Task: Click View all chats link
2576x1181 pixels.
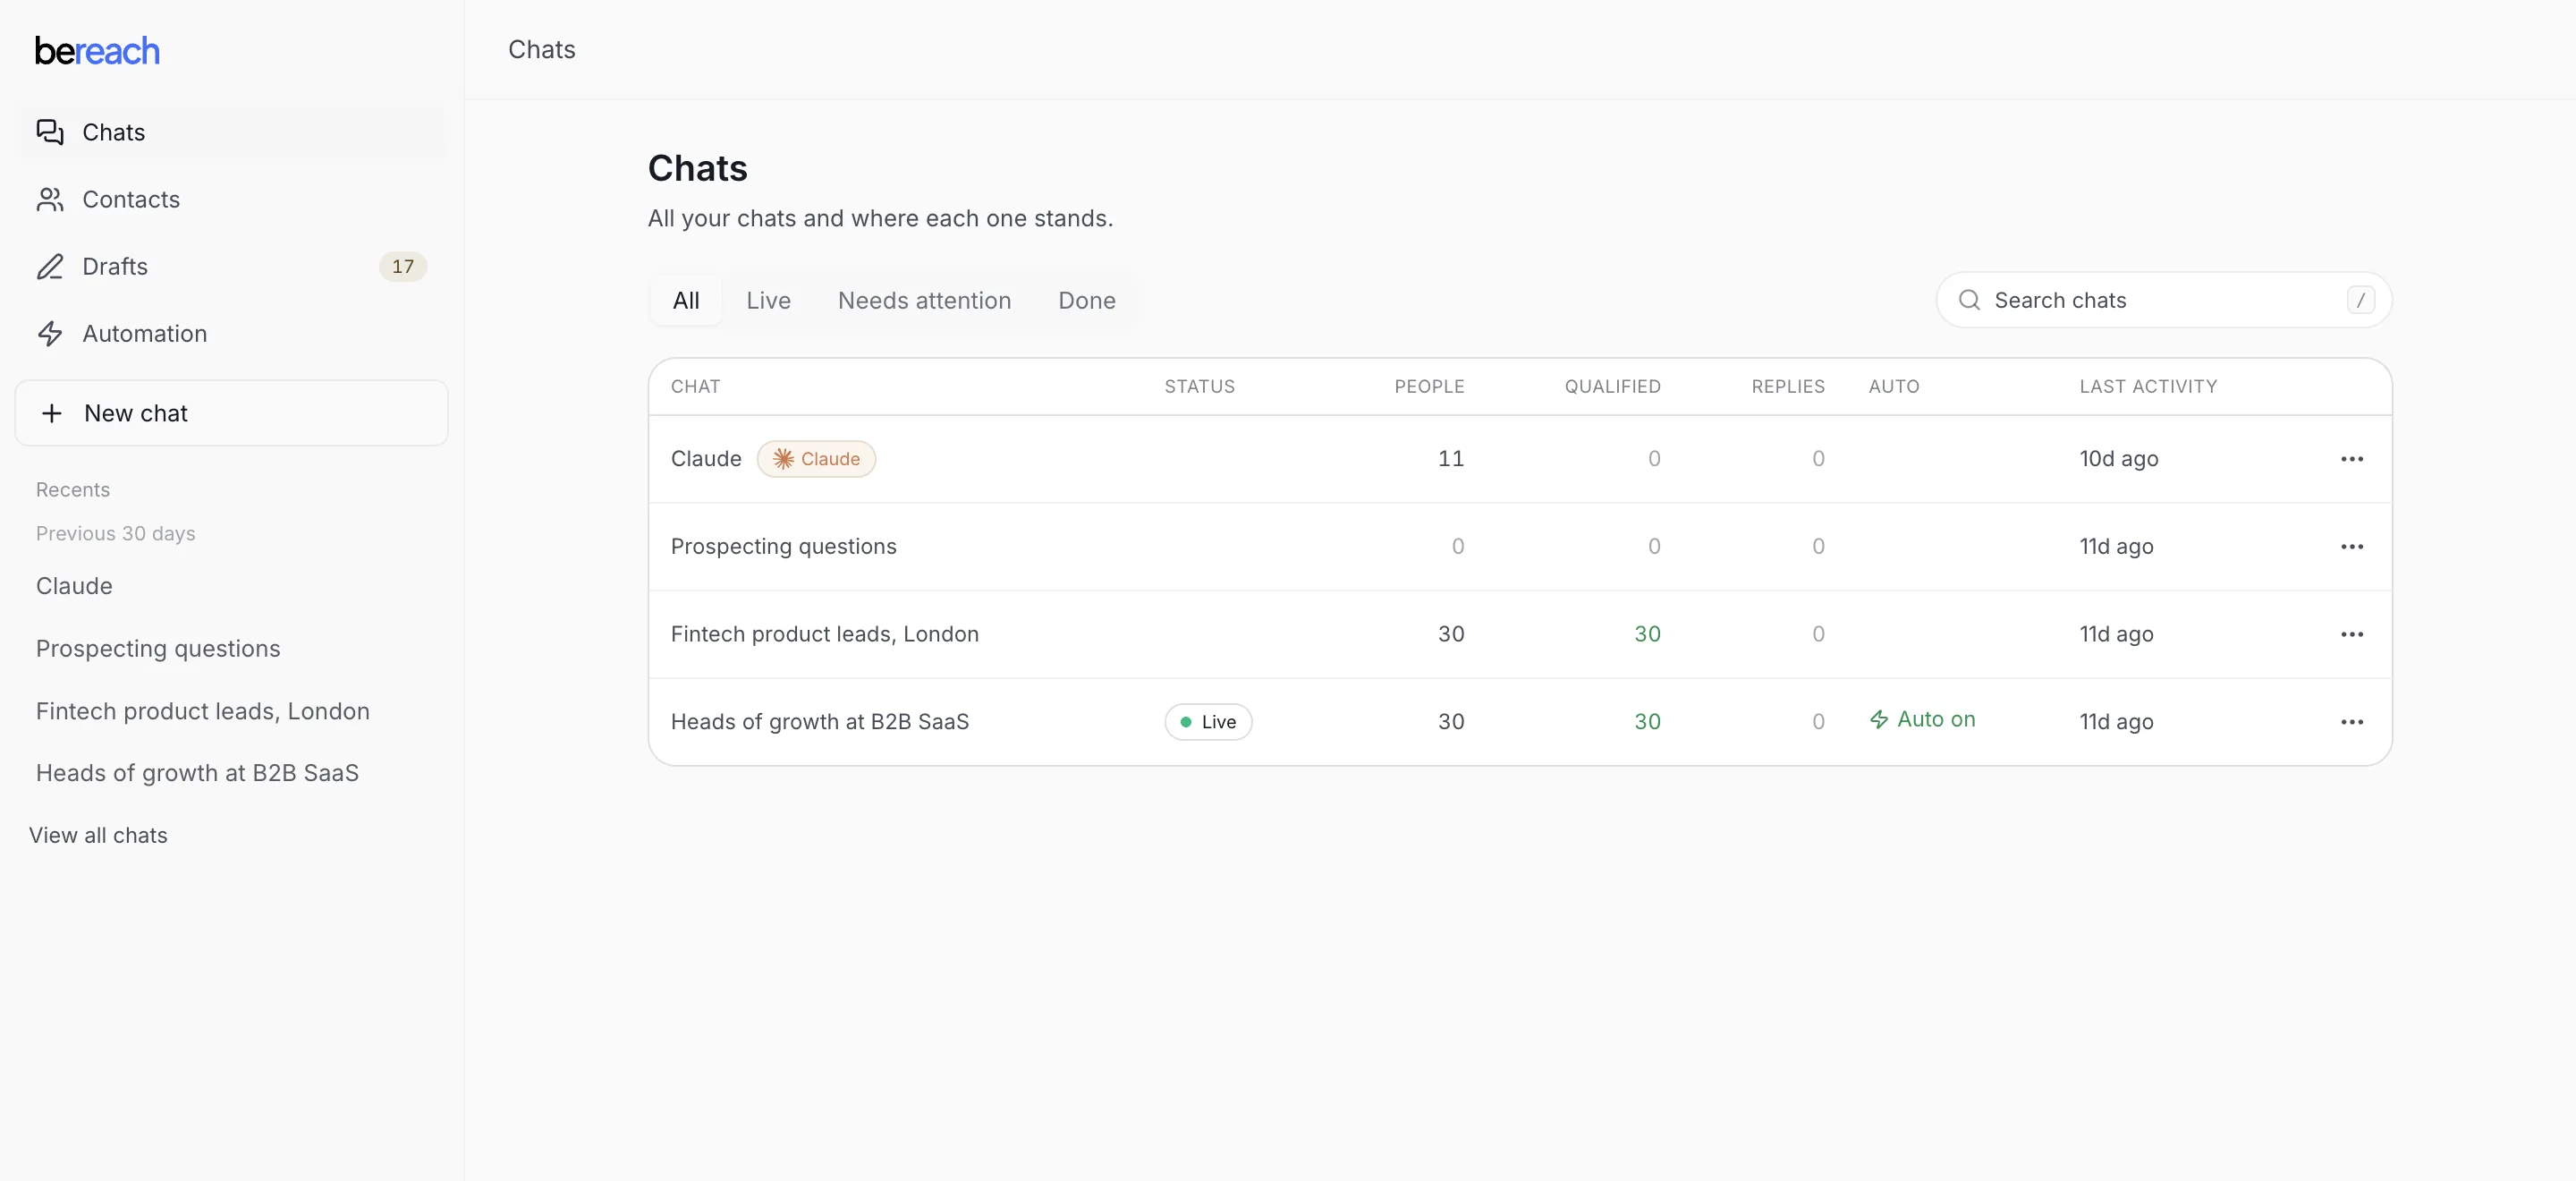Action: pos(98,835)
